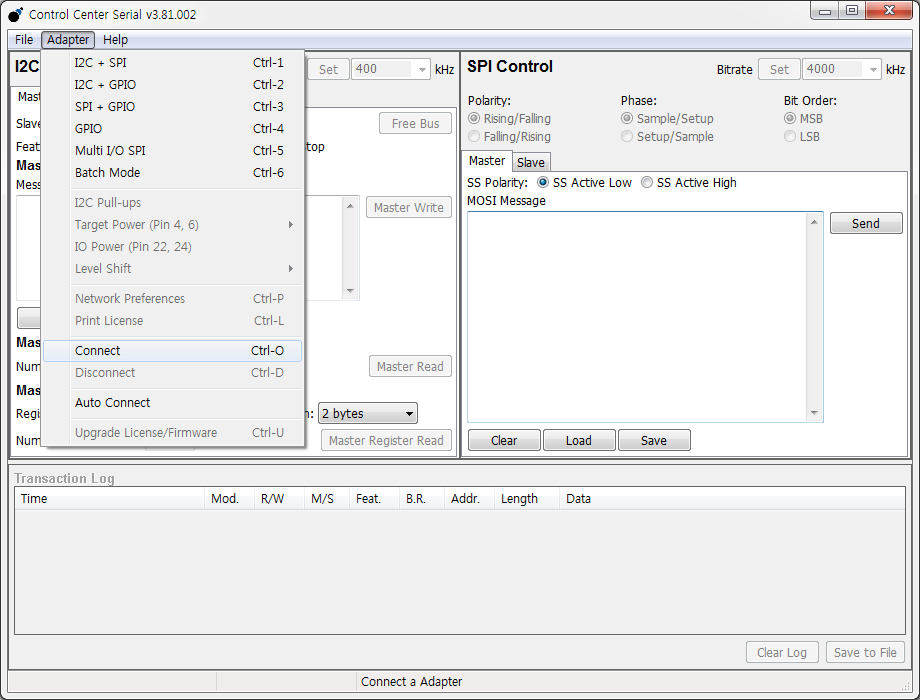
Task: Click Save to File button
Action: tap(865, 652)
